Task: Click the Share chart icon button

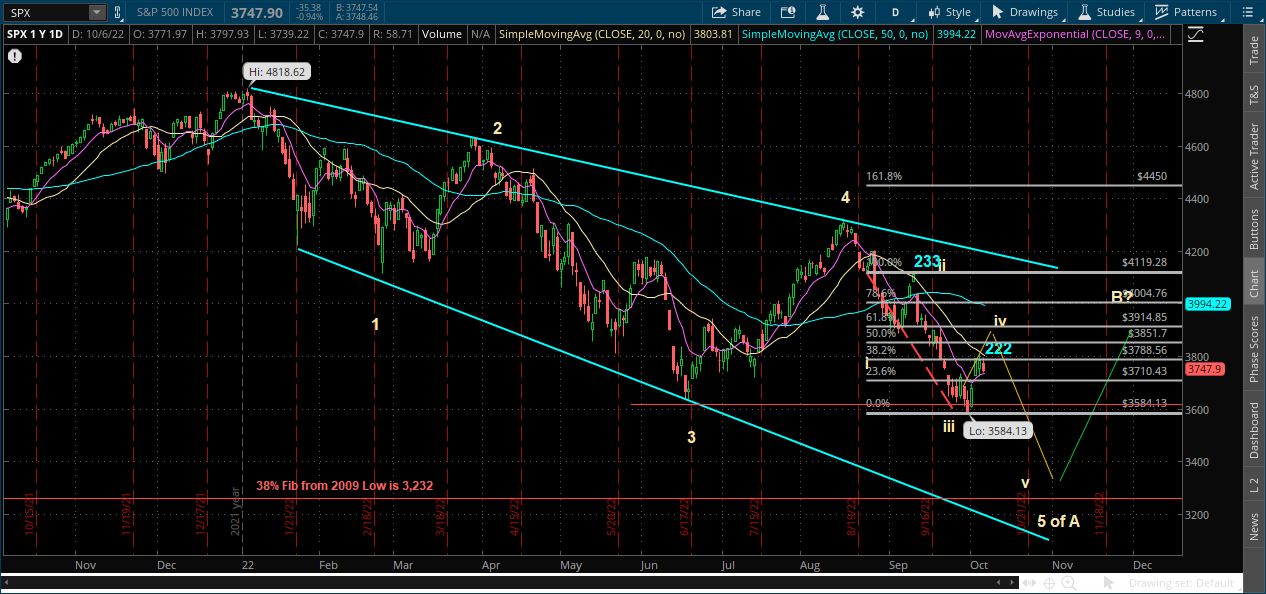Action: click(x=735, y=12)
